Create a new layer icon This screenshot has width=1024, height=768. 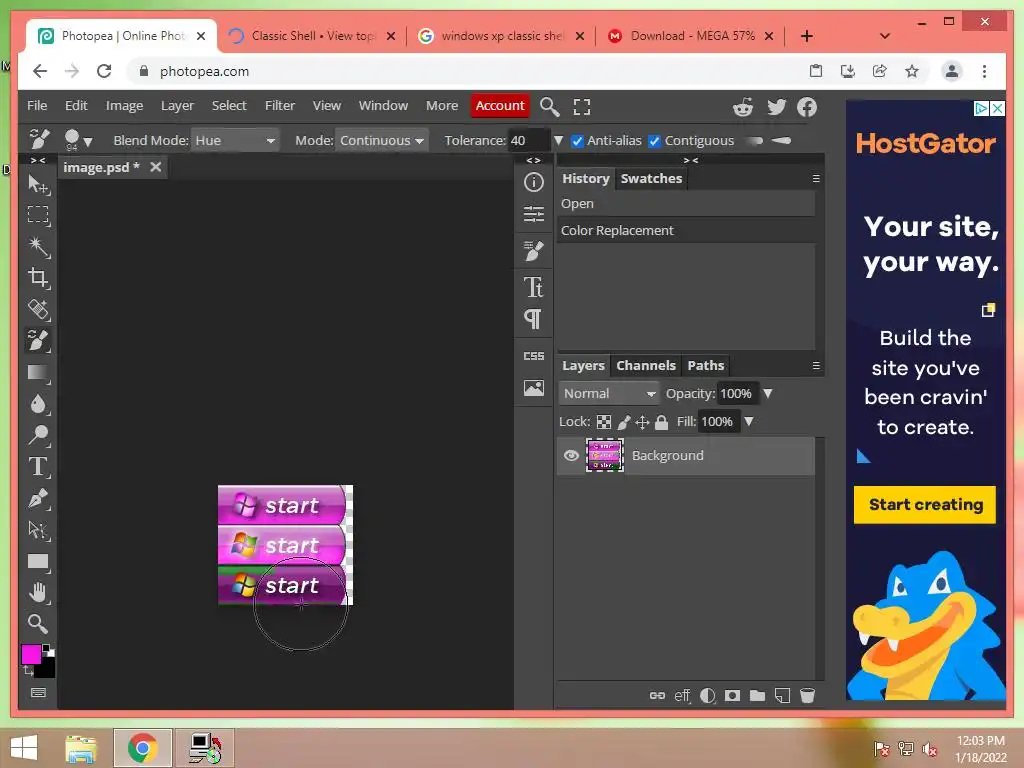782,696
